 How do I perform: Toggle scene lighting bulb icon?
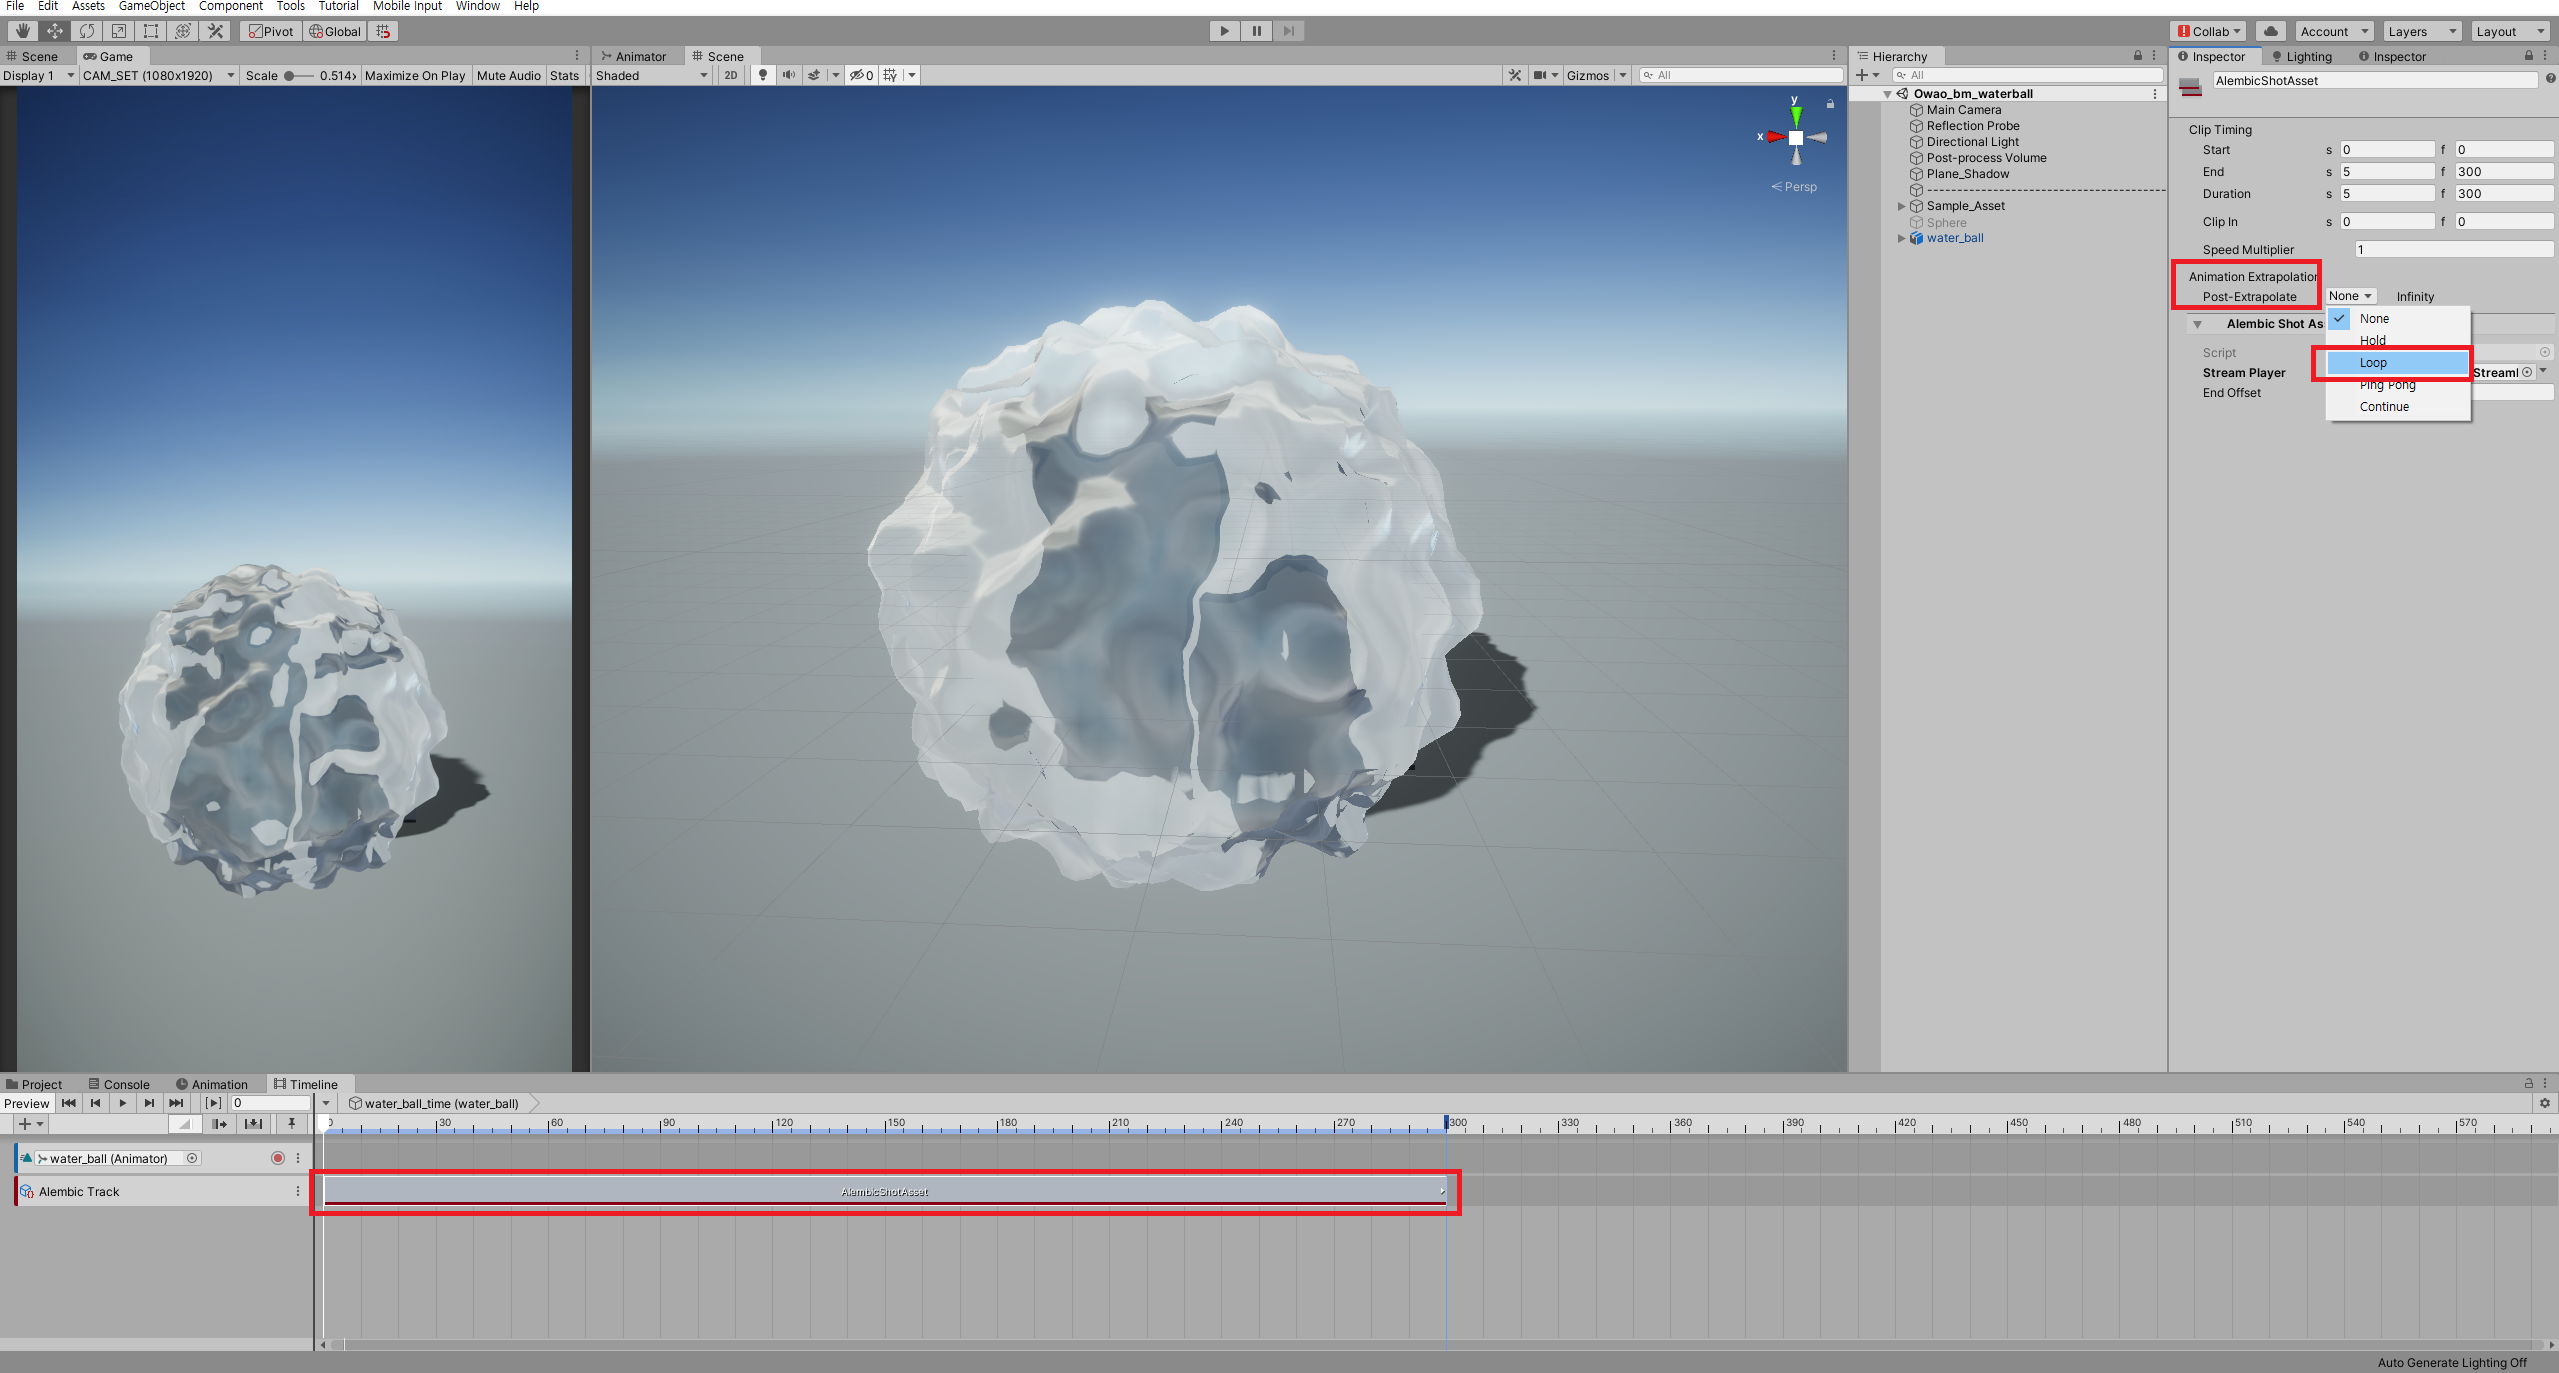click(x=763, y=75)
